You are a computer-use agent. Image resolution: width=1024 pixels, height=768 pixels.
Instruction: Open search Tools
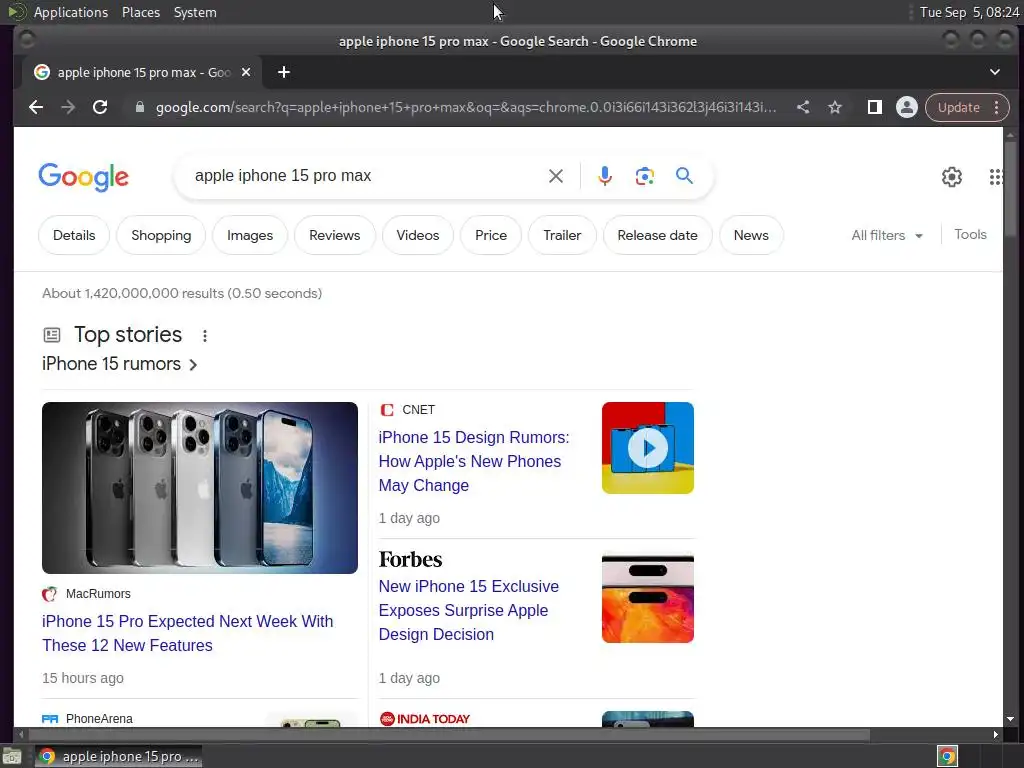970,234
